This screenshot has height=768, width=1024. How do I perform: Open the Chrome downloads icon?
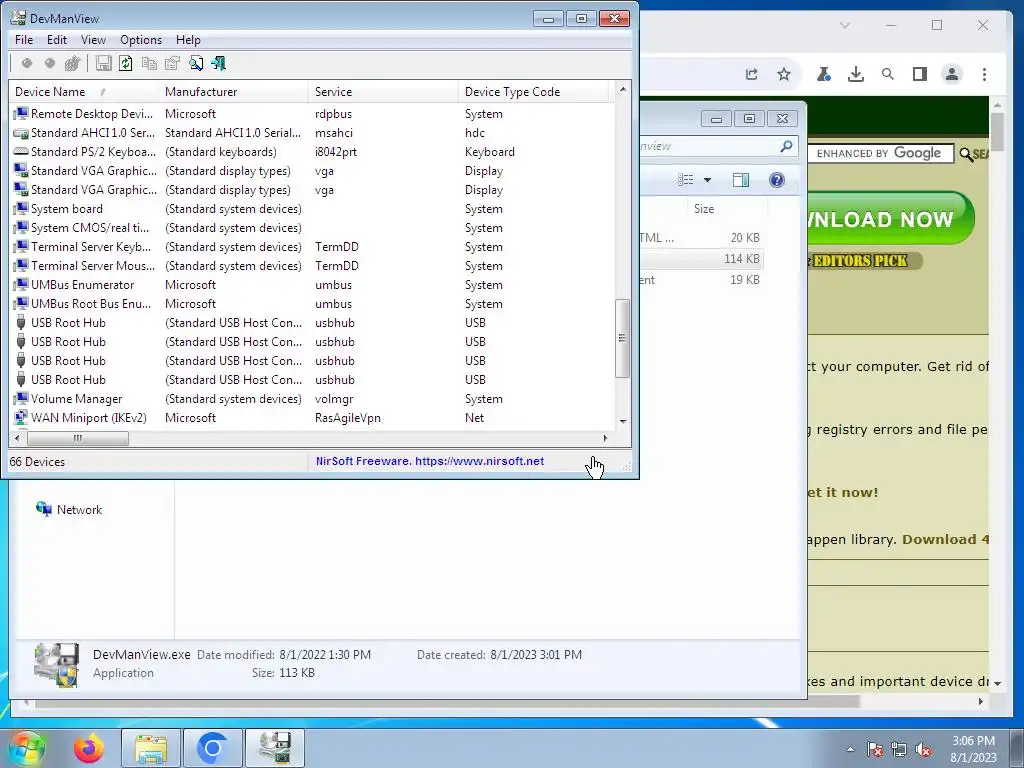[x=856, y=74]
